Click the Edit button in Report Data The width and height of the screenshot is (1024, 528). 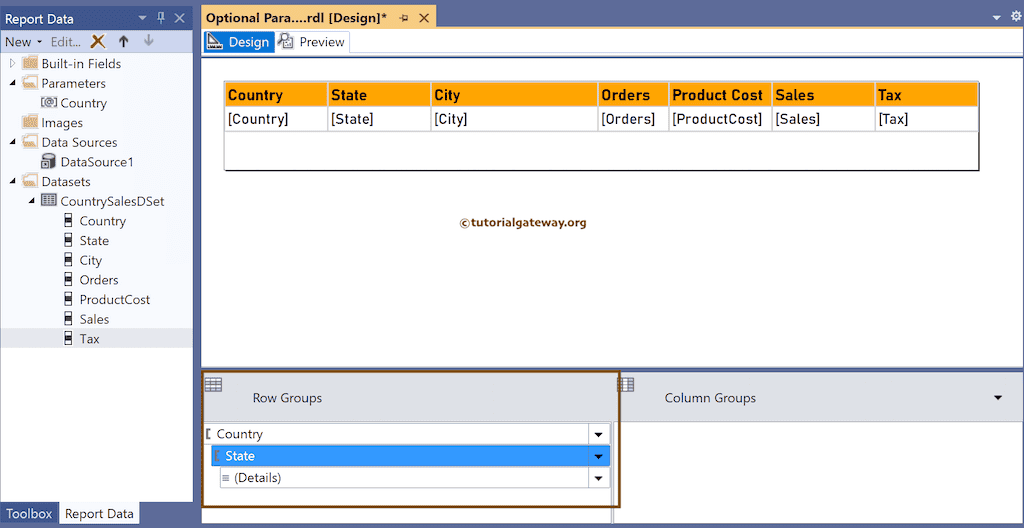[66, 41]
